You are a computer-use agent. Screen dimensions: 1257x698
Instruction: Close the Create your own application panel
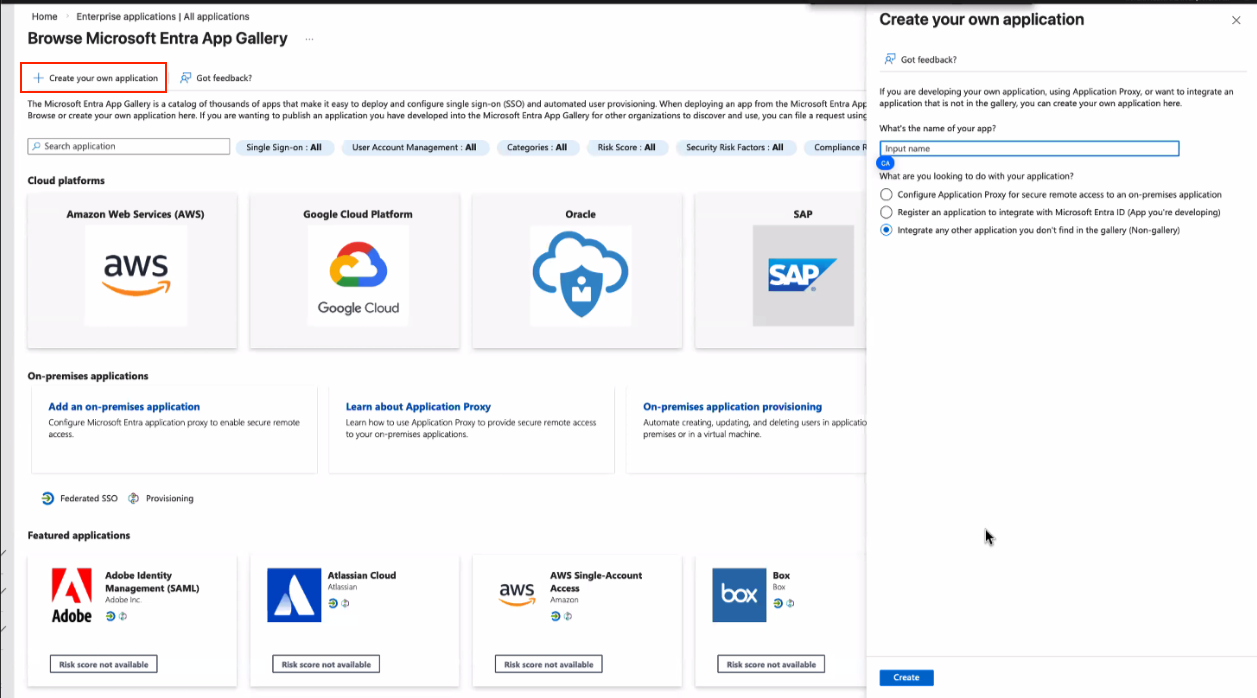(x=1236, y=20)
